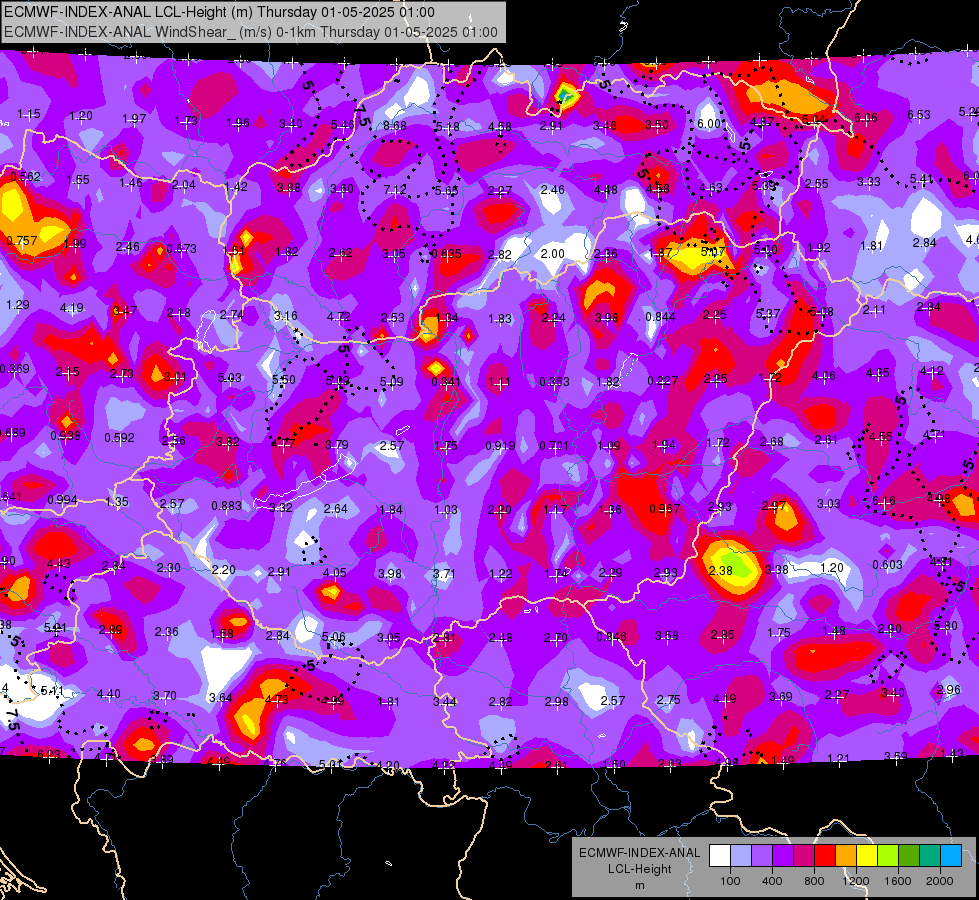Click the wind shear value 0.844

661,317
